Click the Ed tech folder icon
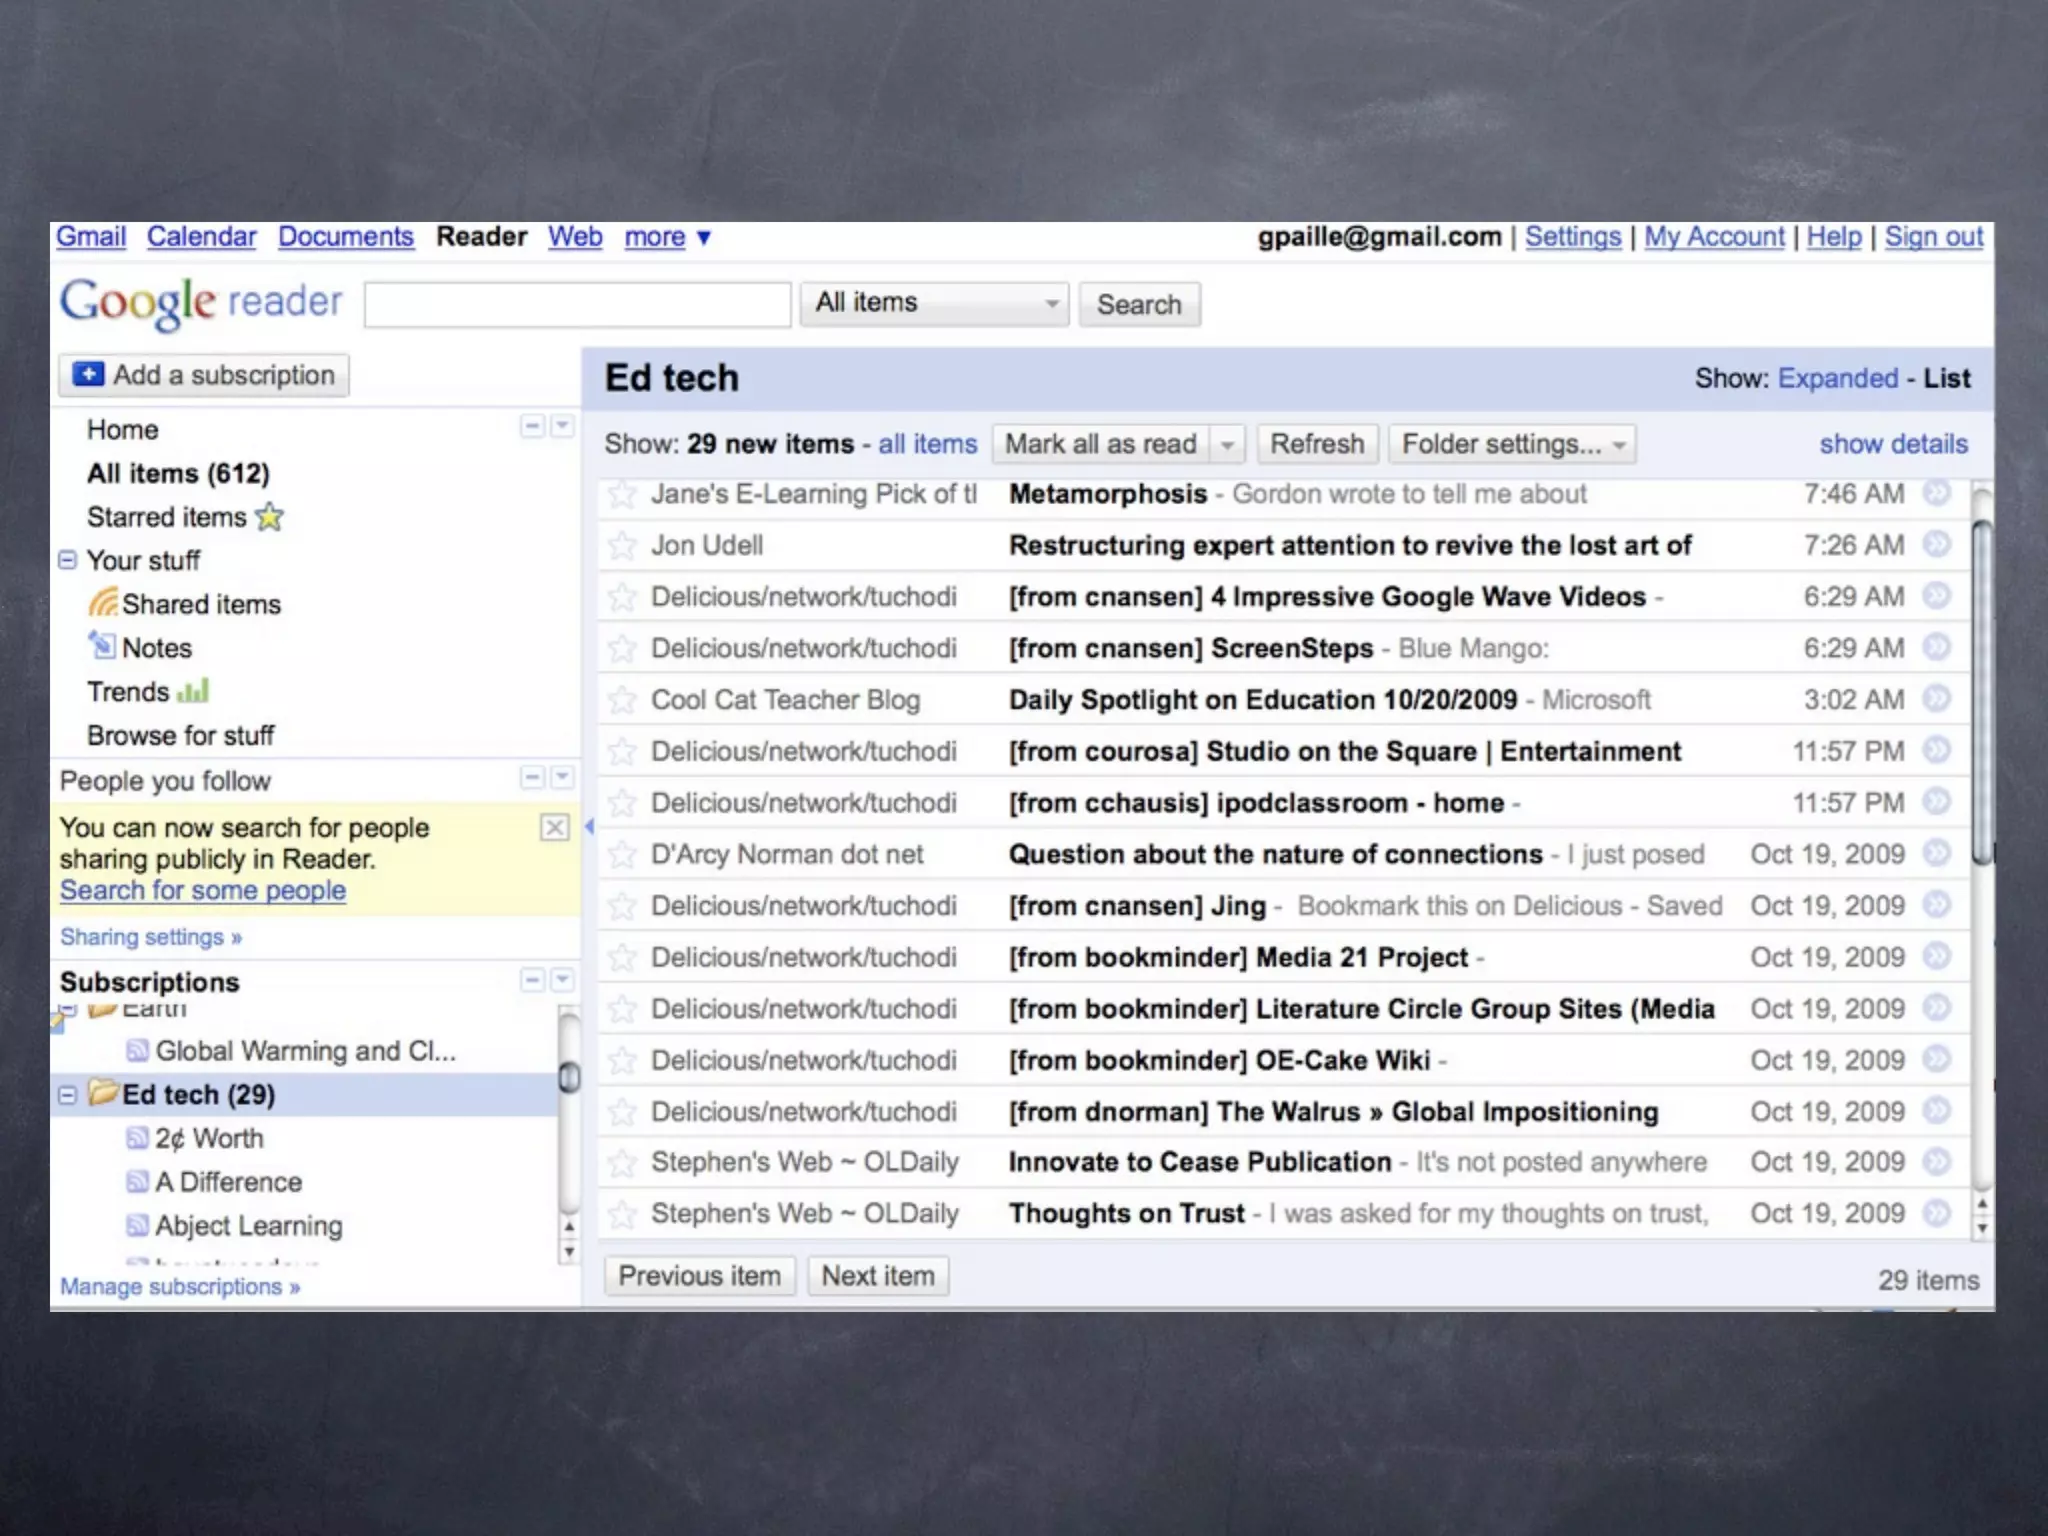 point(103,1093)
